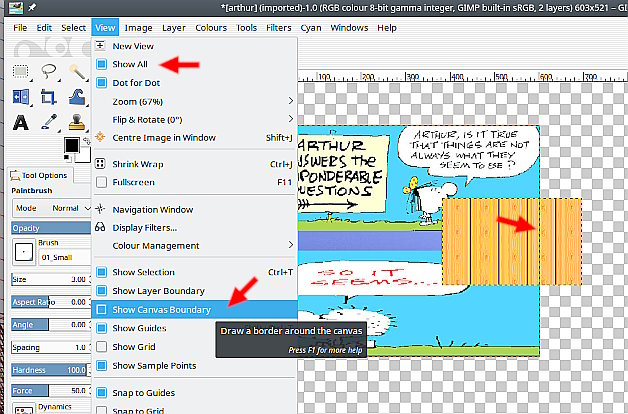Screen dimensions: 628x414
Task: Click the New View menu icon
Action: click(101, 46)
